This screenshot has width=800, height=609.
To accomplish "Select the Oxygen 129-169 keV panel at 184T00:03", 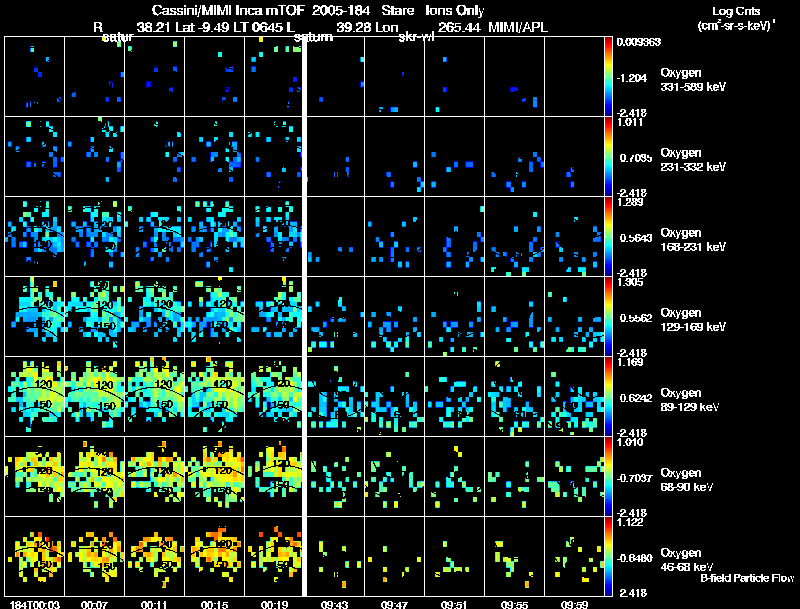I will 34,317.
